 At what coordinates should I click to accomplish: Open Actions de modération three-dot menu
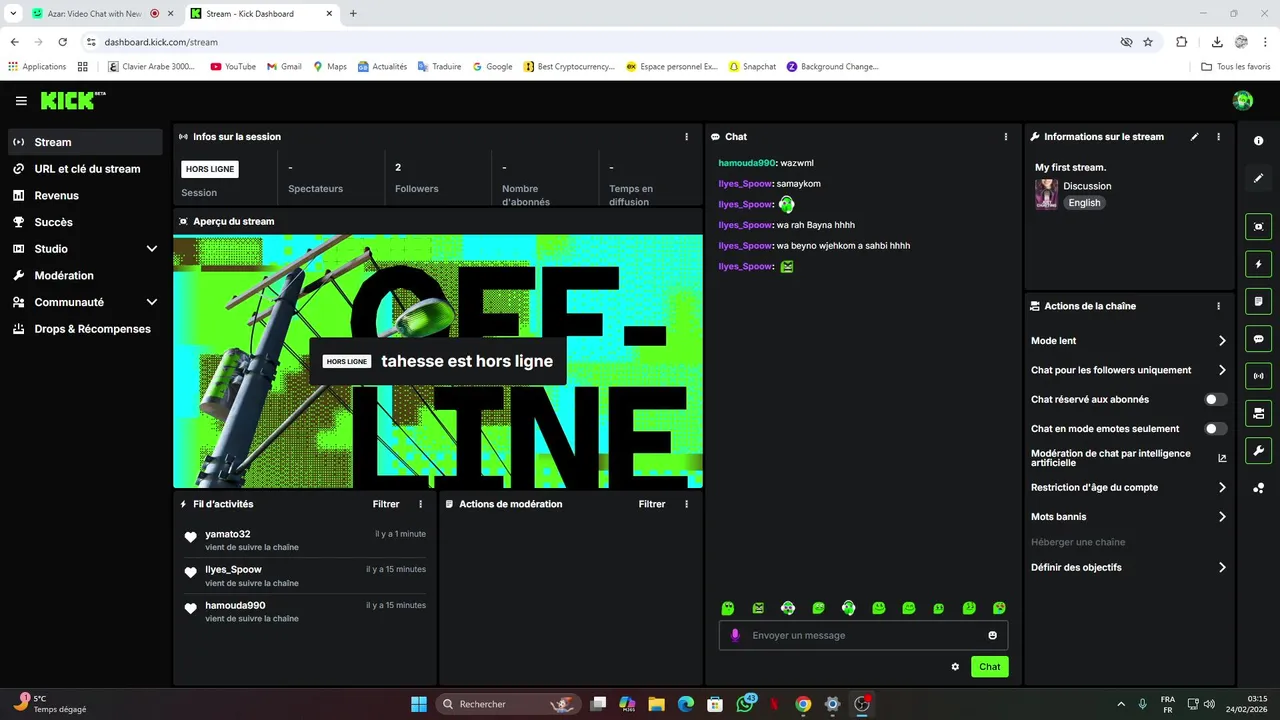pos(686,504)
